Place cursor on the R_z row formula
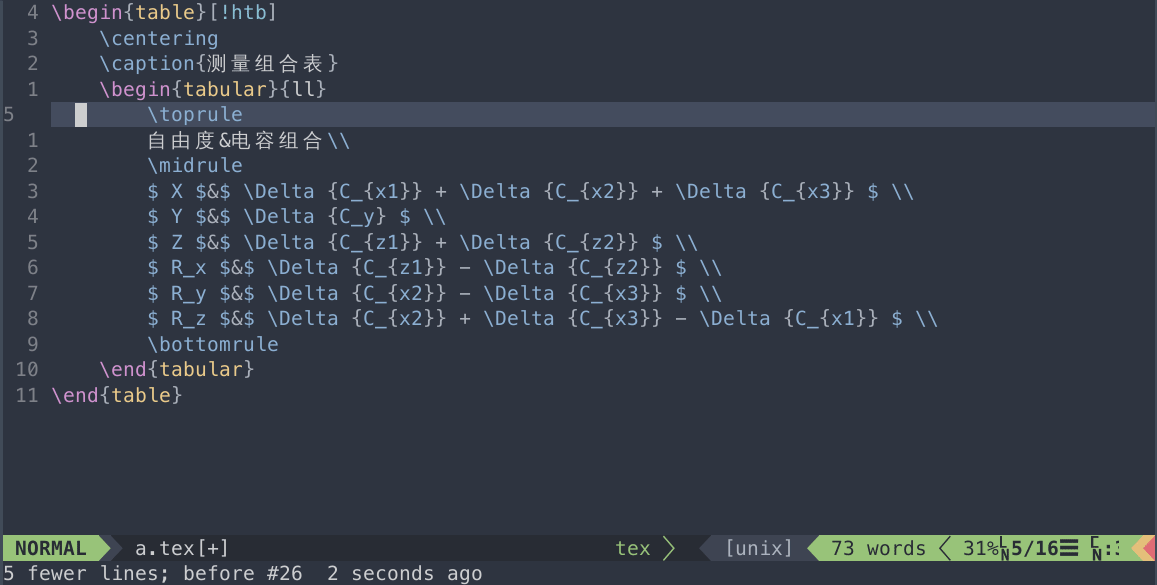1157x585 pixels. 542,319
